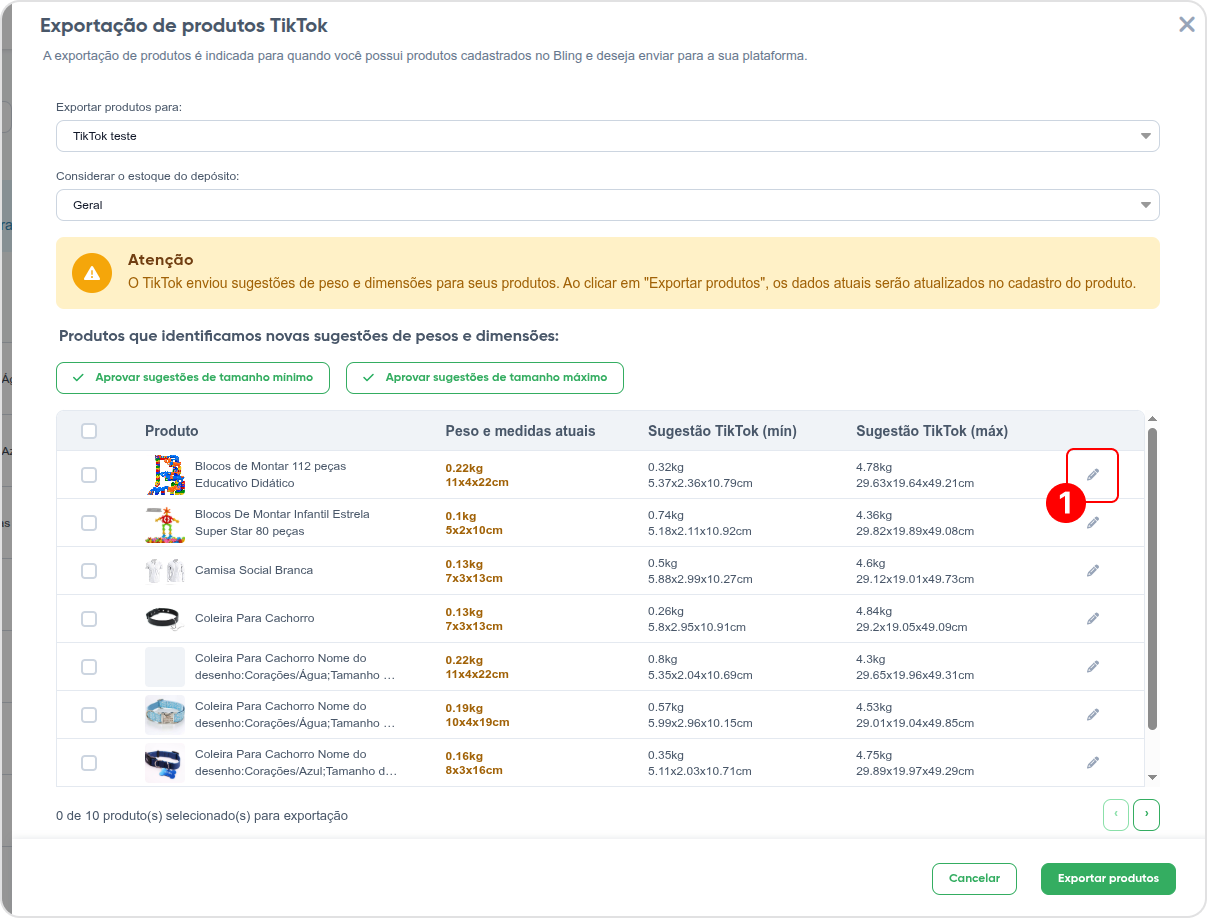
Task: Click pencil icon on the 0.16kg row
Action: click(1093, 762)
